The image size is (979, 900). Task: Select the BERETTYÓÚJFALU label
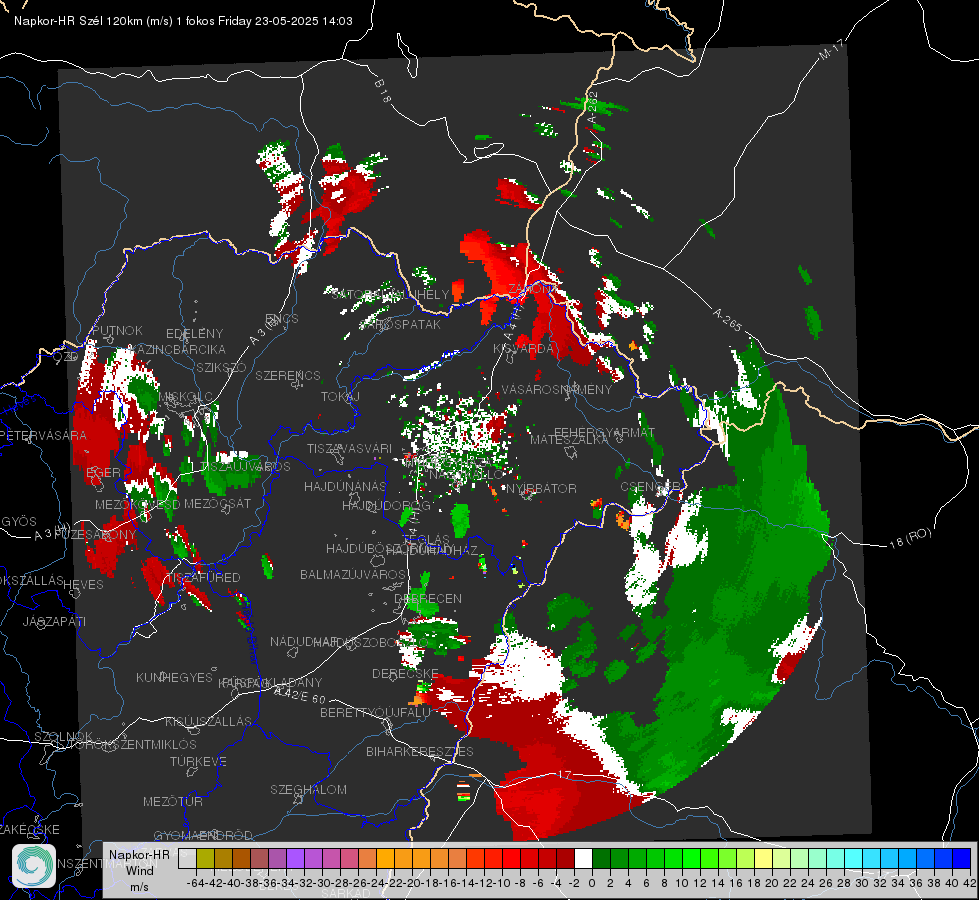pos(375,712)
